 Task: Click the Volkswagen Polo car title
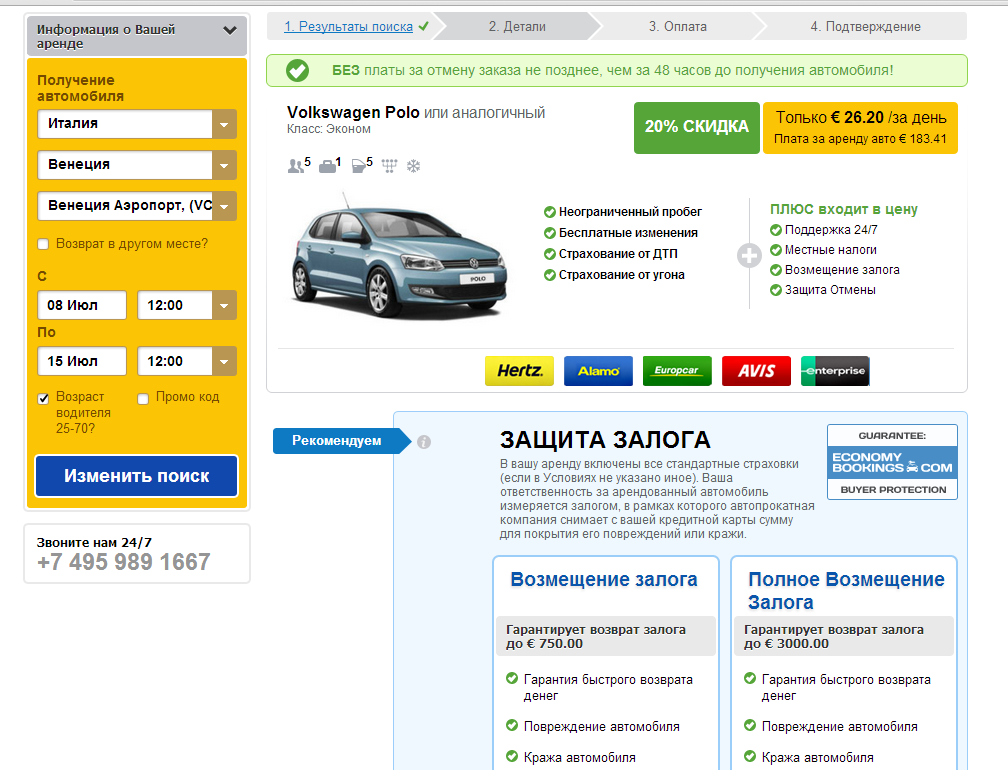pyautogui.click(x=353, y=112)
